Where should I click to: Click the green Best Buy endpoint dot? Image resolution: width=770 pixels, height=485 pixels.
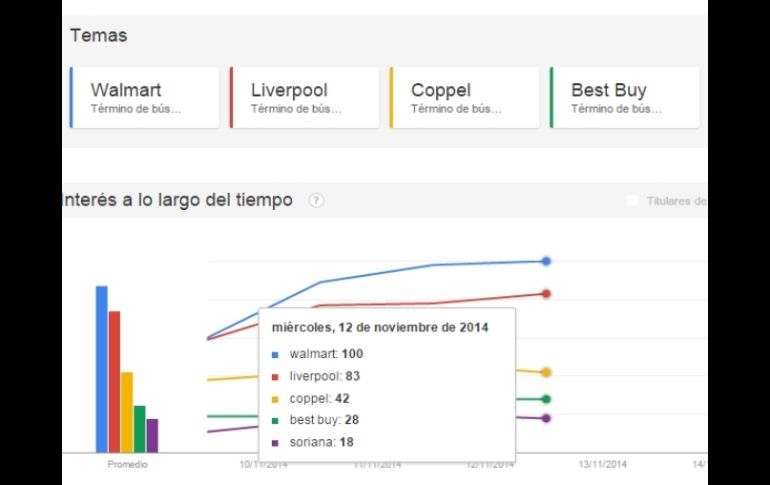pos(546,399)
